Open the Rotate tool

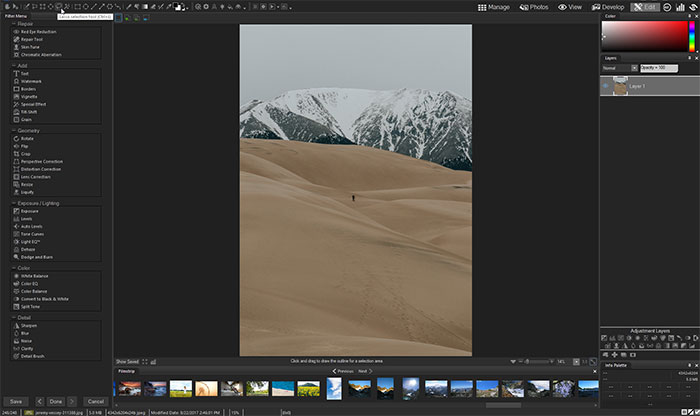(24, 138)
